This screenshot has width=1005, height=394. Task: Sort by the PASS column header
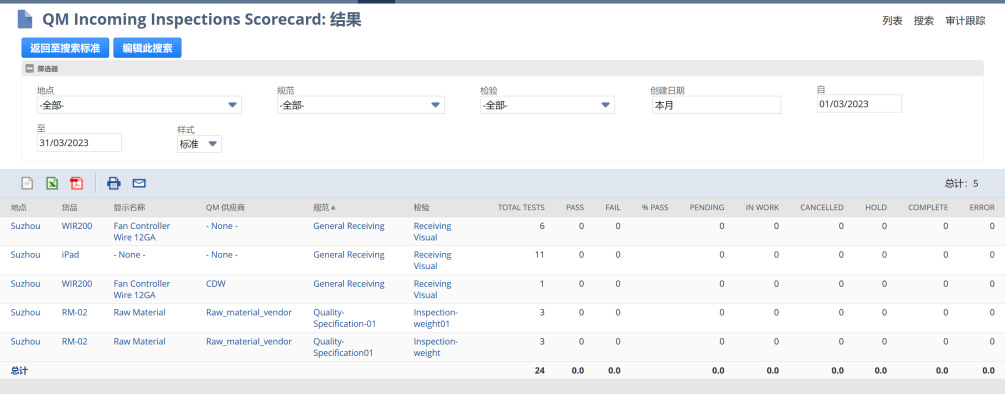(575, 208)
